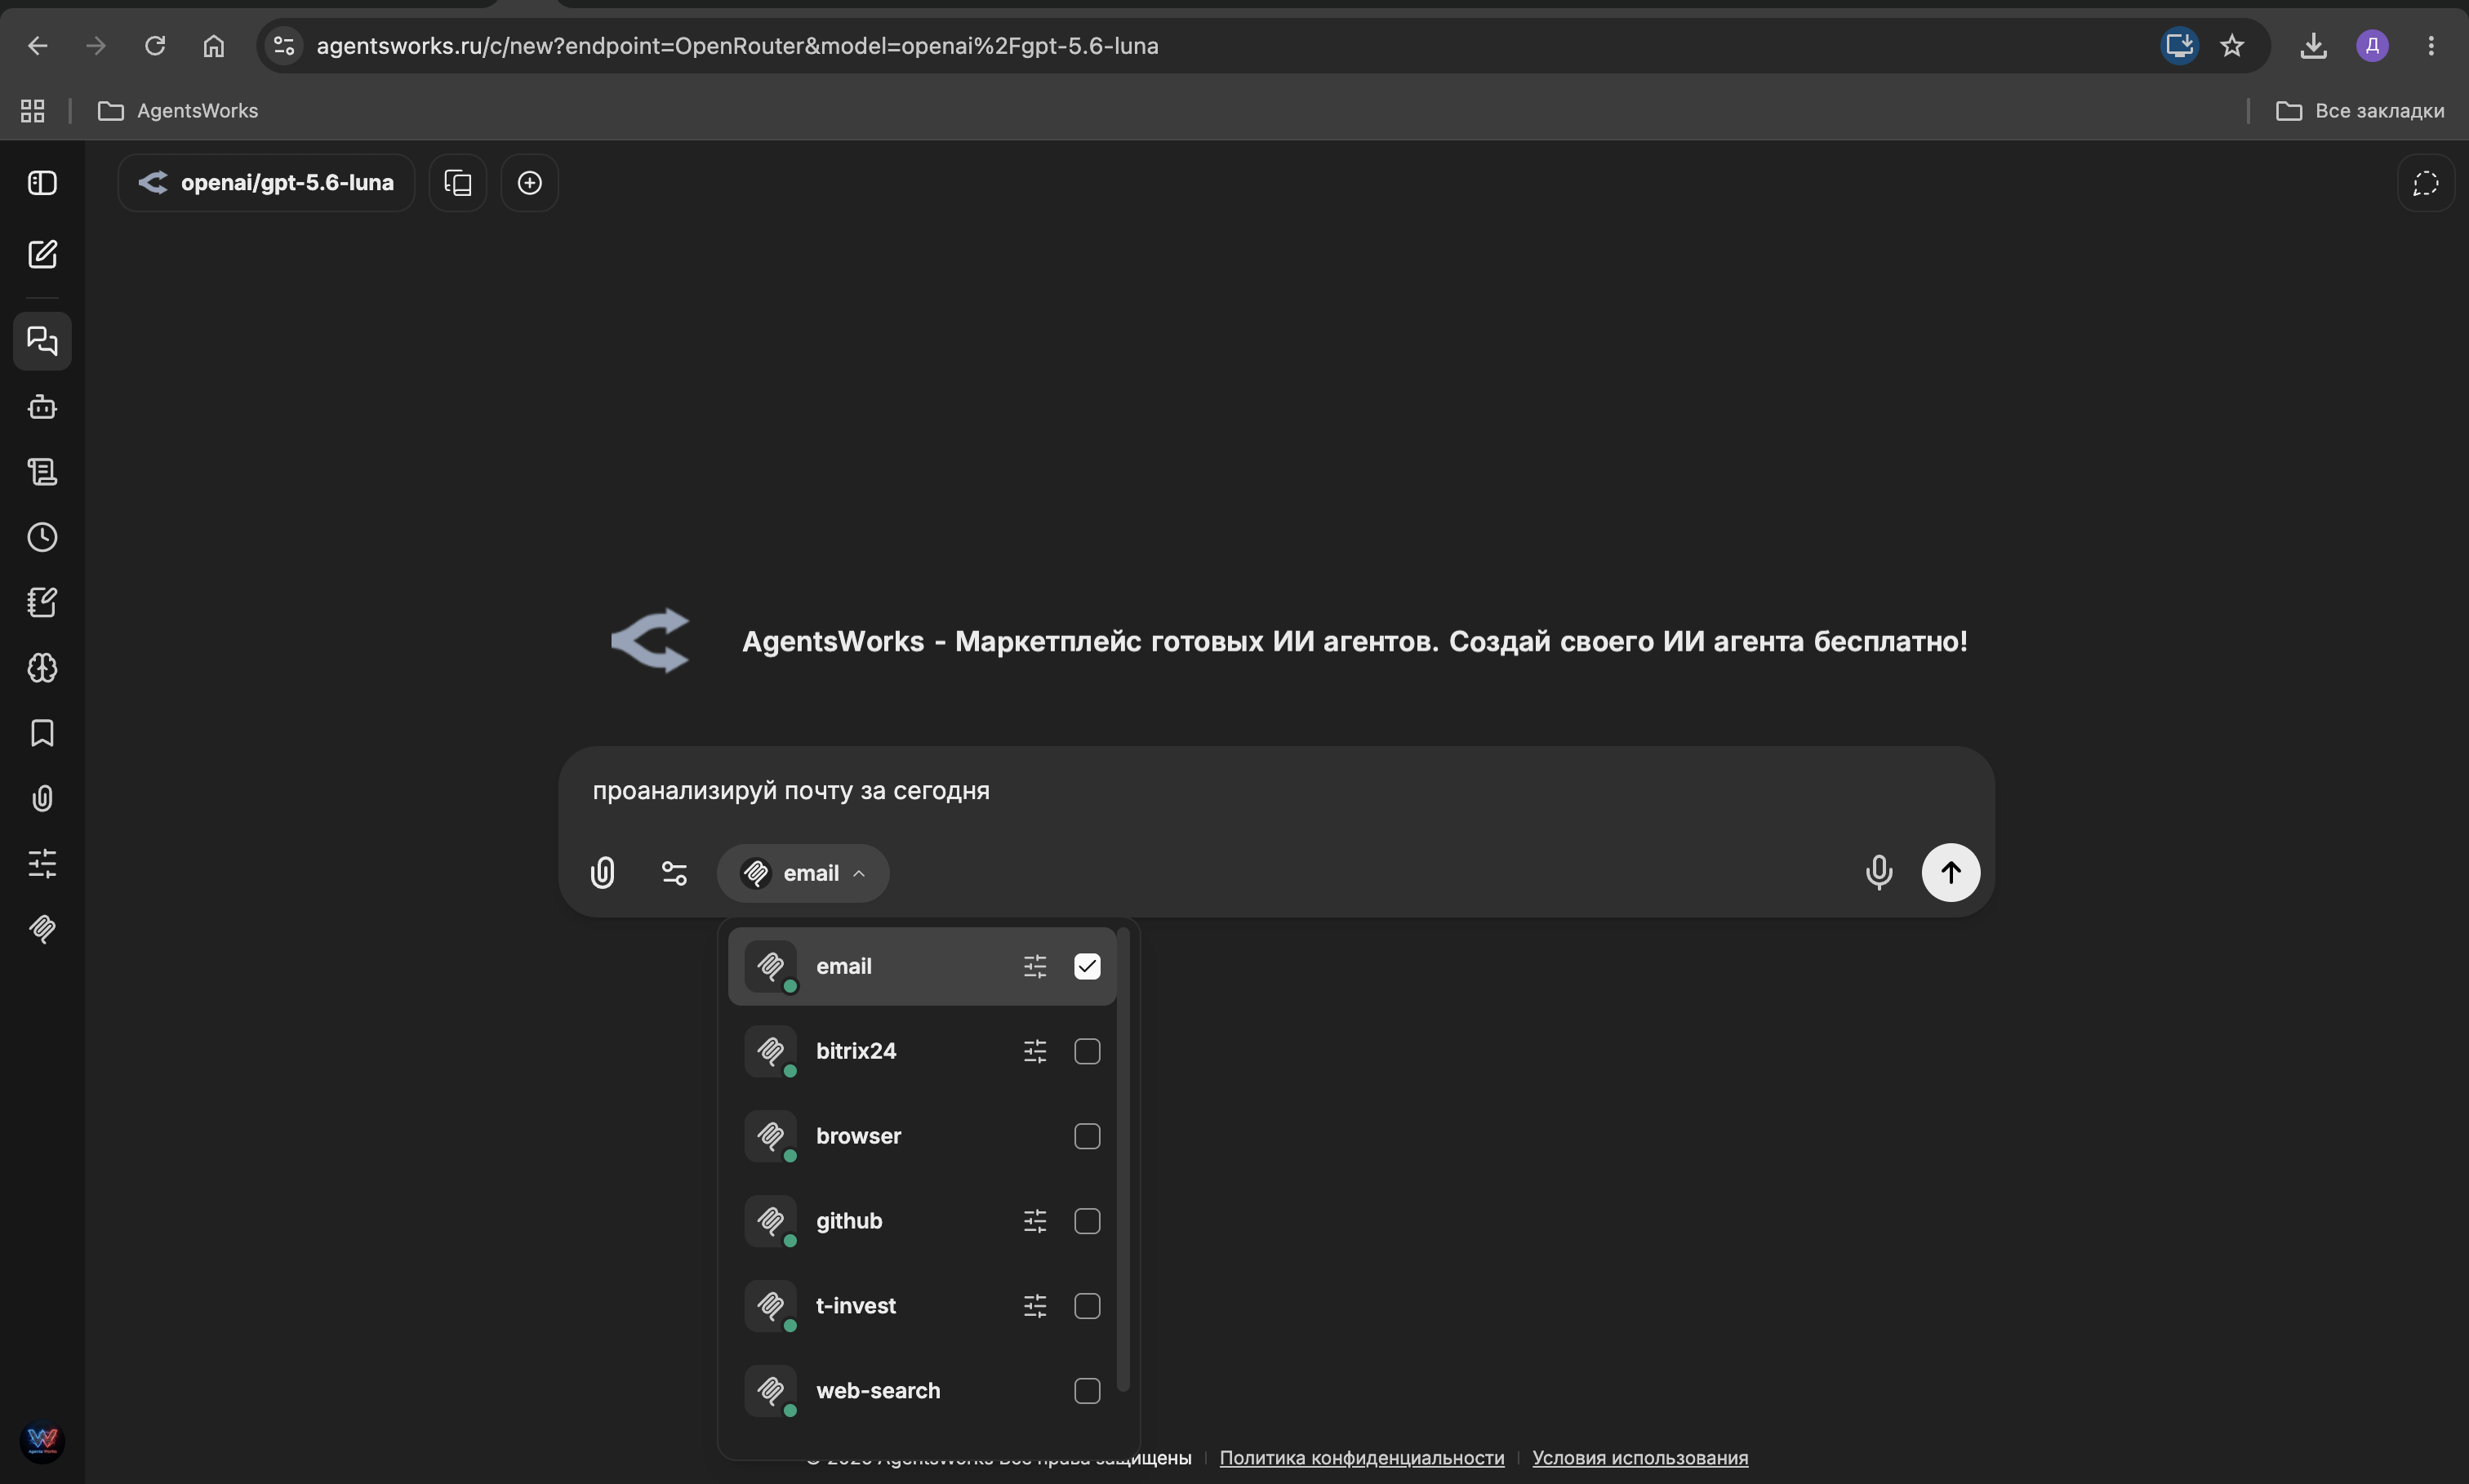Open the clock history icon in the sidebar

coord(42,537)
